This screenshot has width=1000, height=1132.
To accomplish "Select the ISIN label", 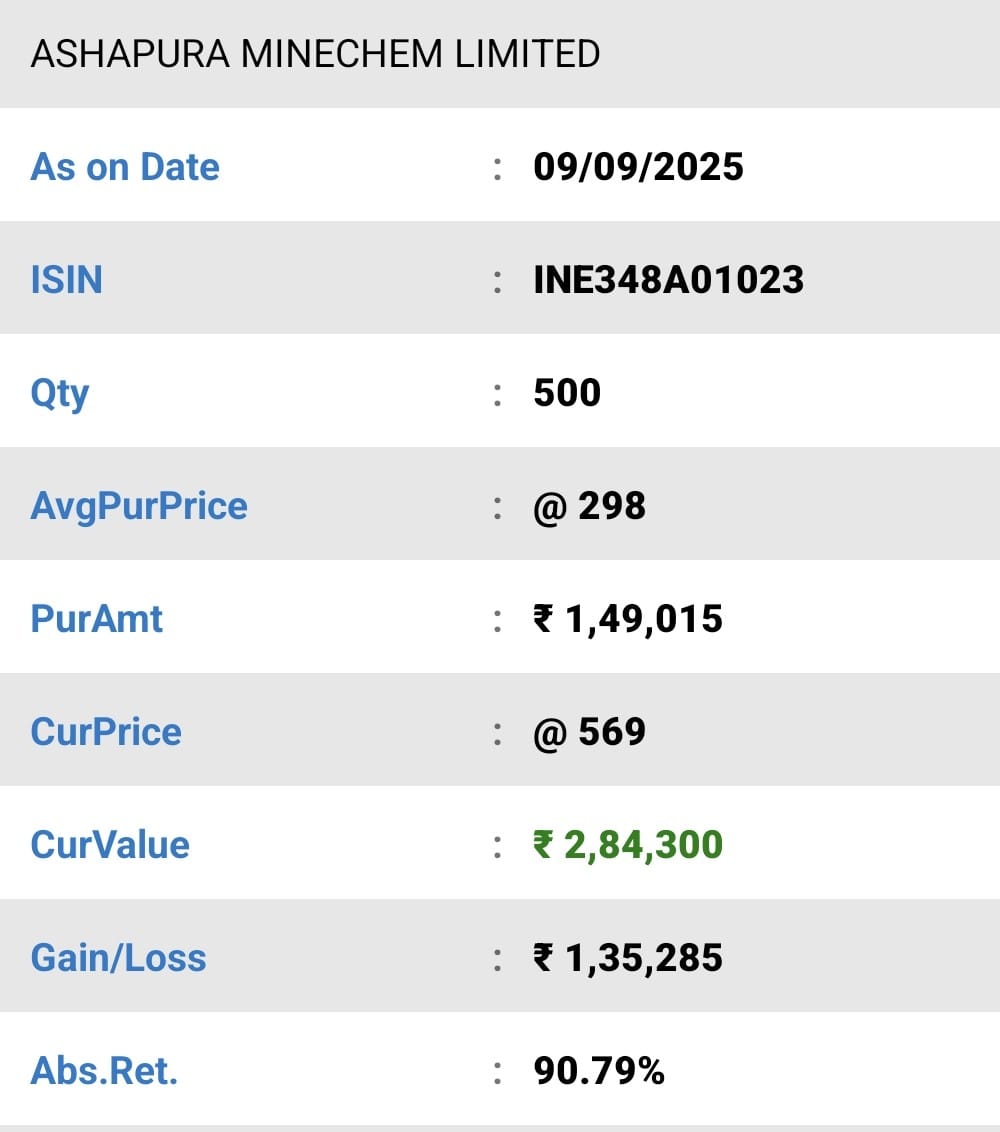I will [x=66, y=279].
